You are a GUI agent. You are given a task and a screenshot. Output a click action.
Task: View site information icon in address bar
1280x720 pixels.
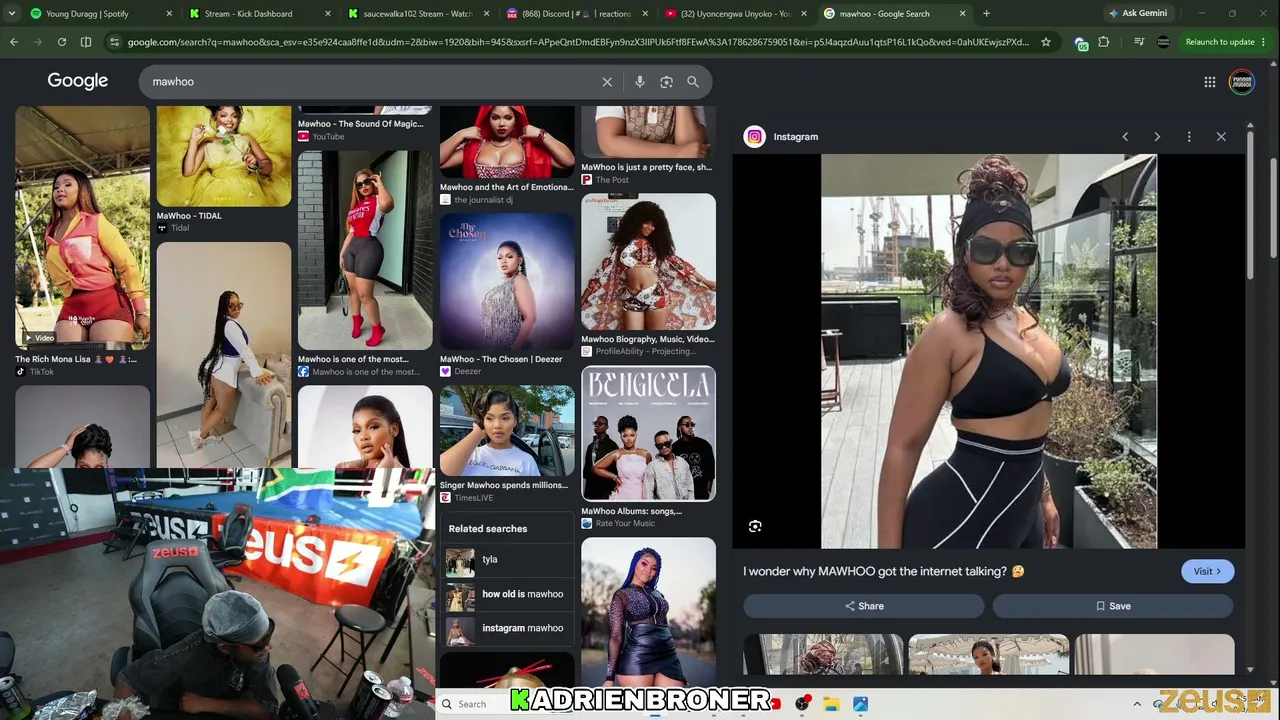[x=115, y=42]
